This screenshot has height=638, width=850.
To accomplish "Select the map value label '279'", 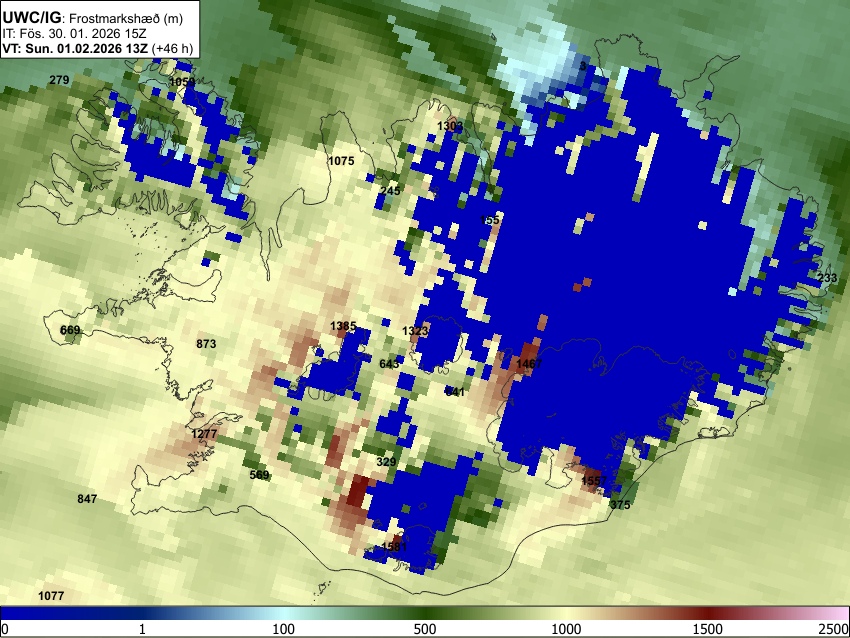I will [x=59, y=80].
